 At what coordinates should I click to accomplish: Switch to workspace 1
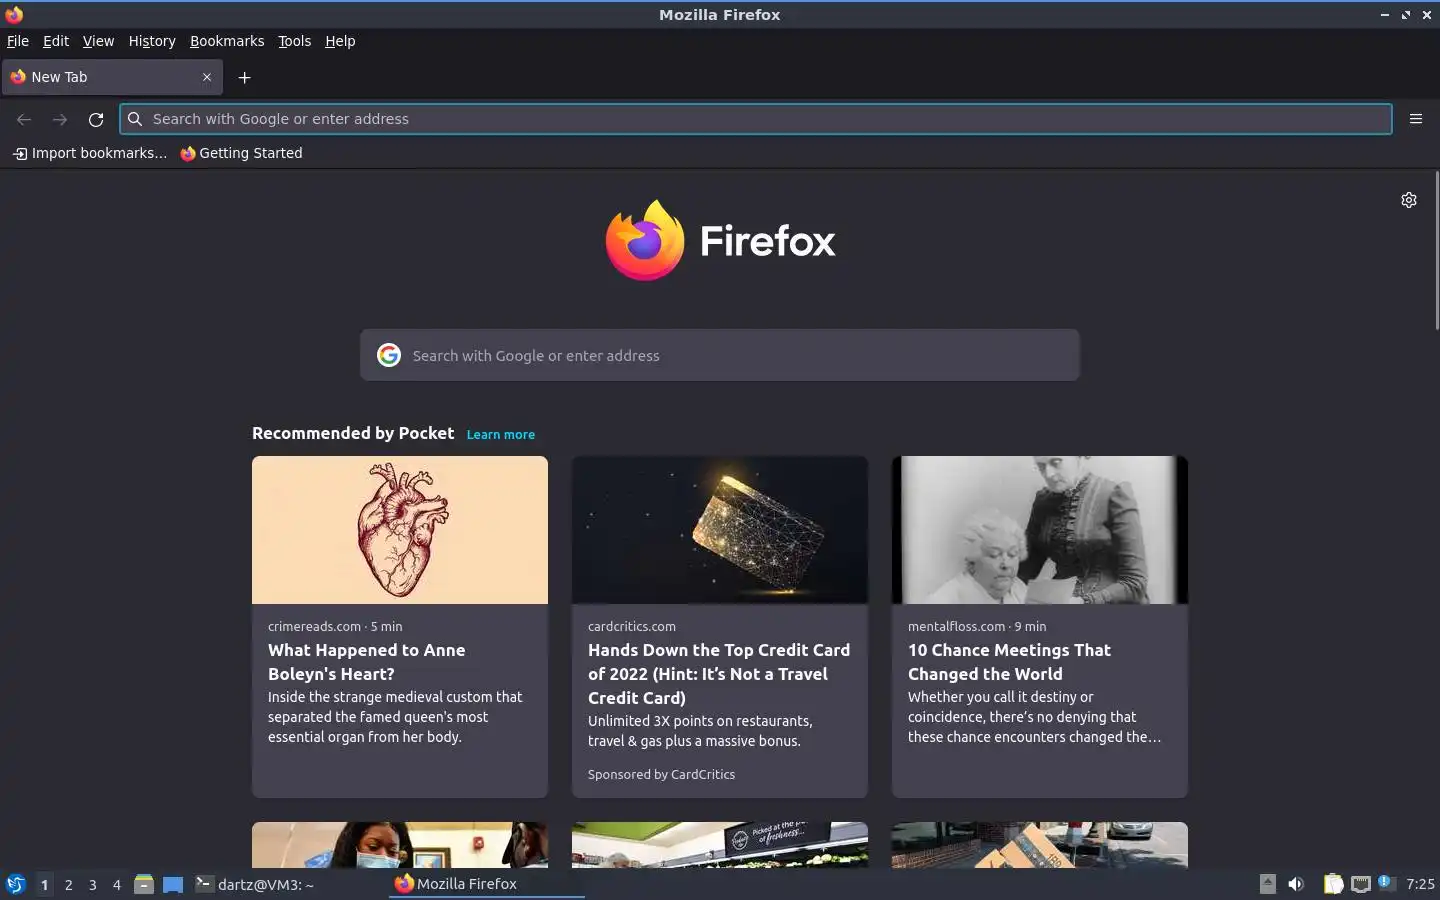[44, 884]
